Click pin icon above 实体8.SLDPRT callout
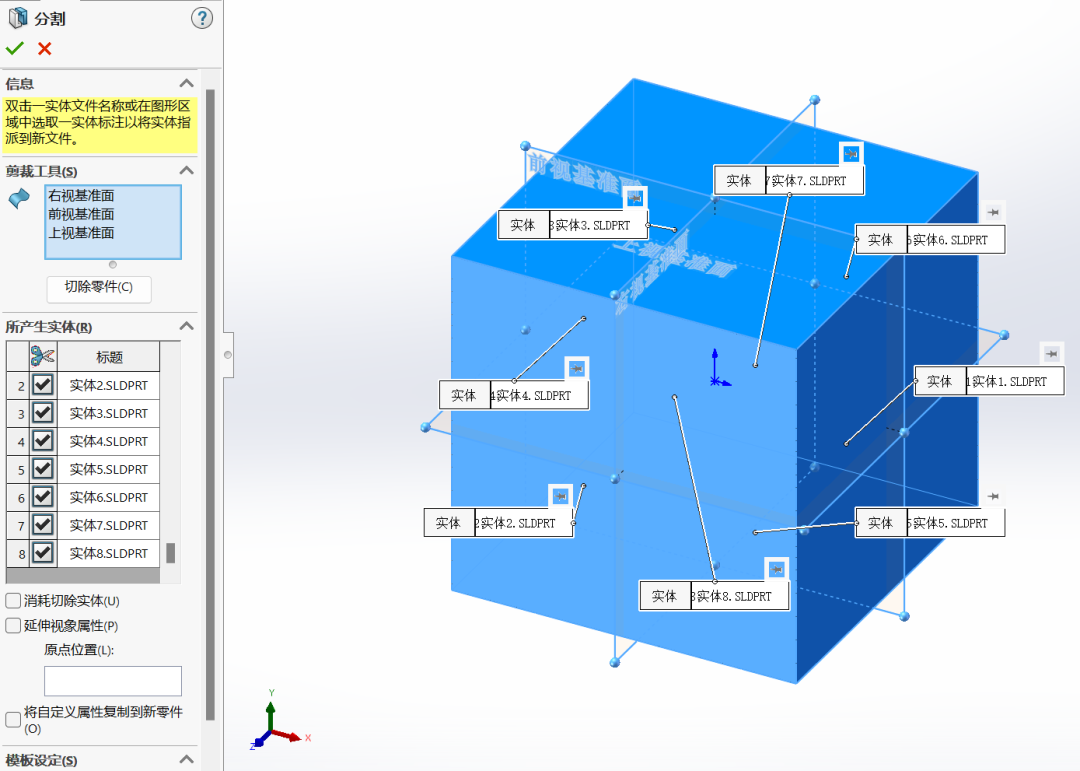The height and width of the screenshot is (771, 1080). (x=776, y=569)
